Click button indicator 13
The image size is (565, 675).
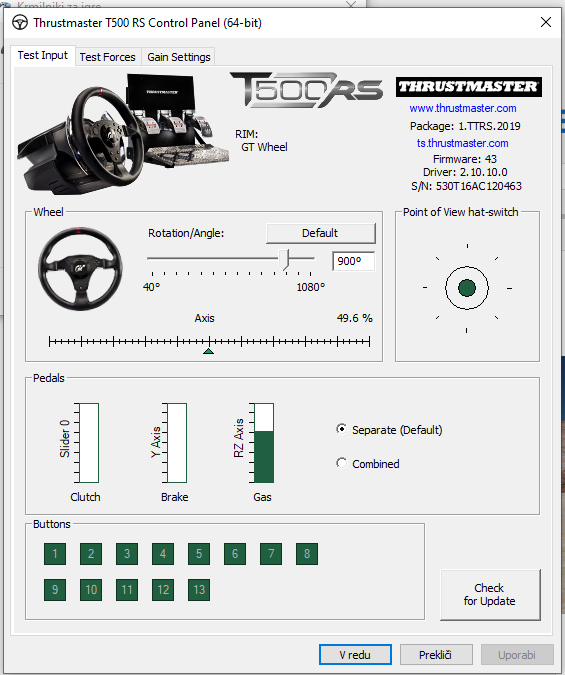tap(199, 589)
